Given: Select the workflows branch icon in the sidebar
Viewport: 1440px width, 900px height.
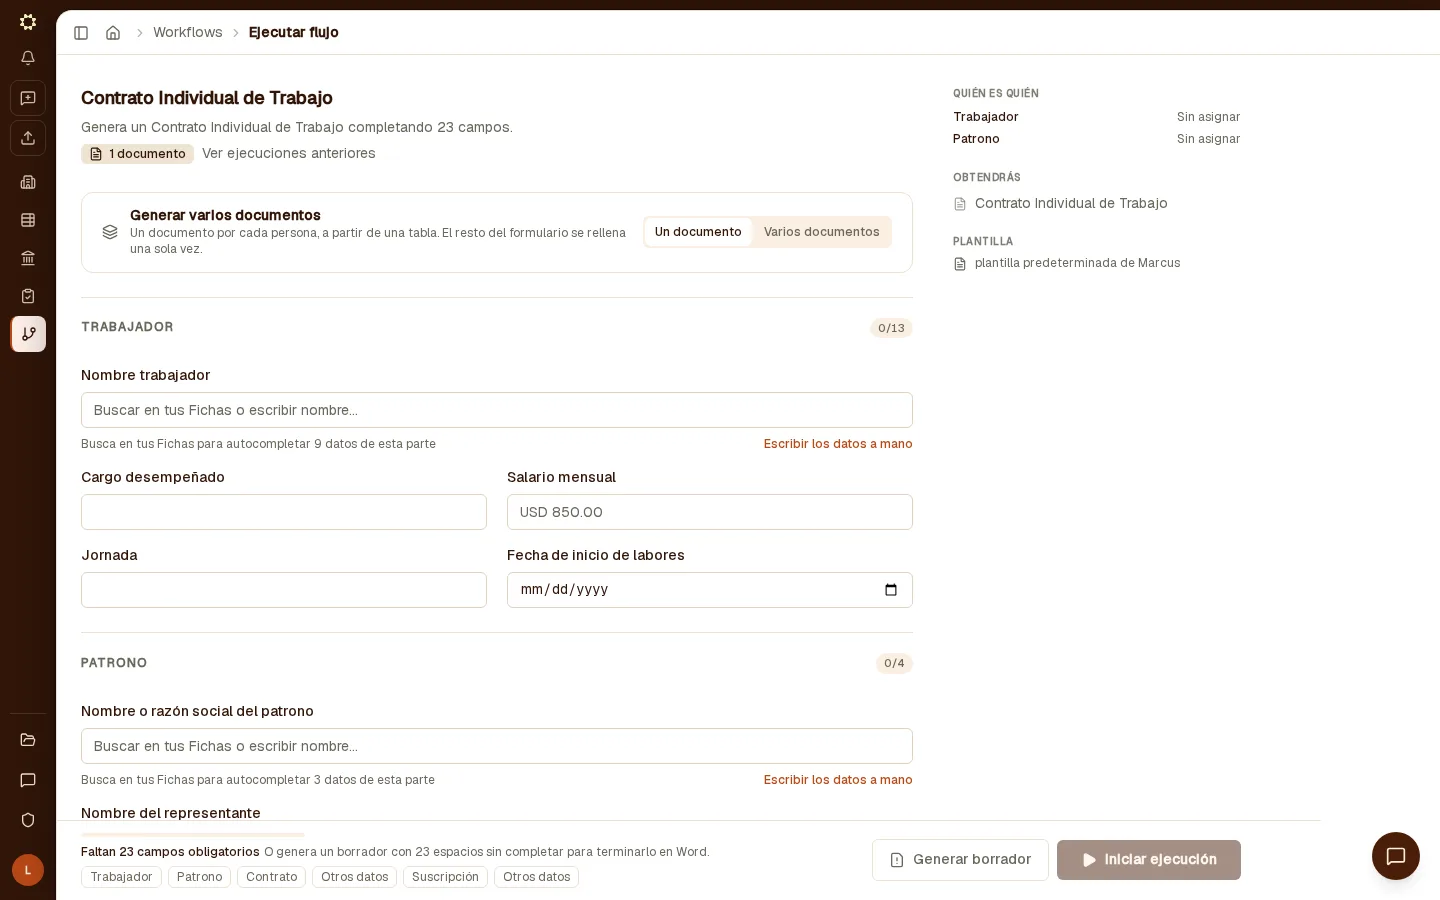Looking at the screenshot, I should [28, 334].
